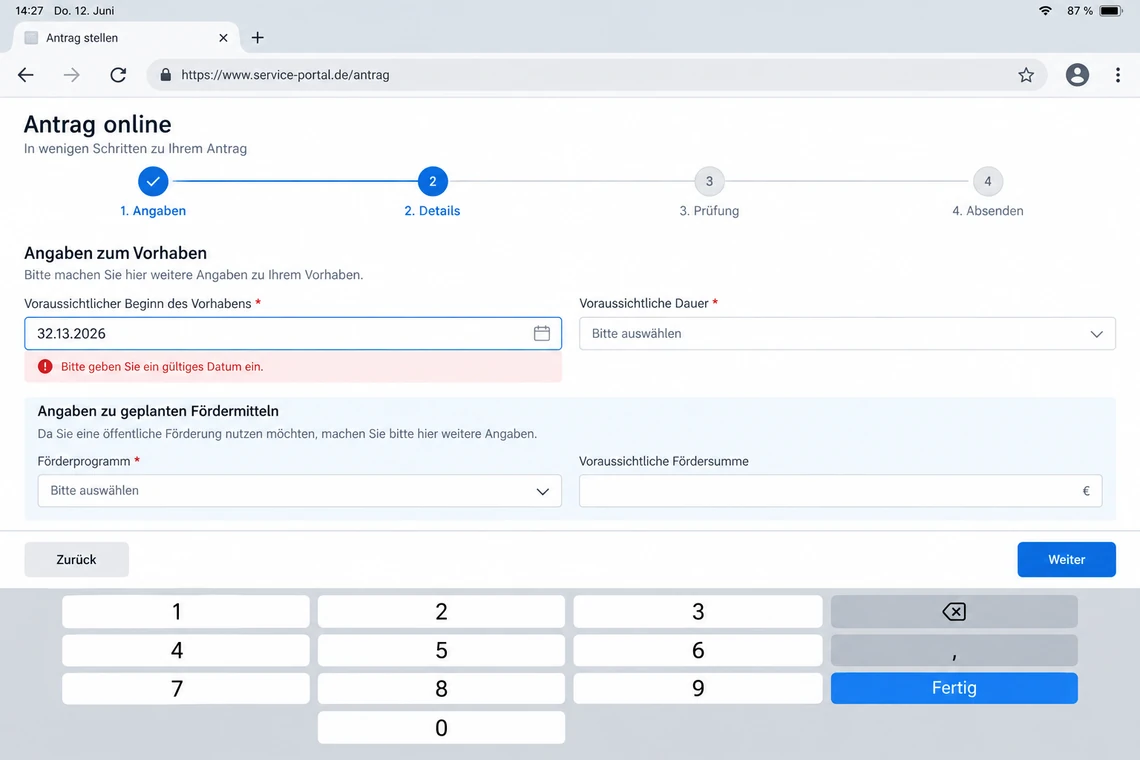The image size is (1140, 760).
Task: Select the 'Antrag stellen' browser tab
Action: (x=125, y=38)
